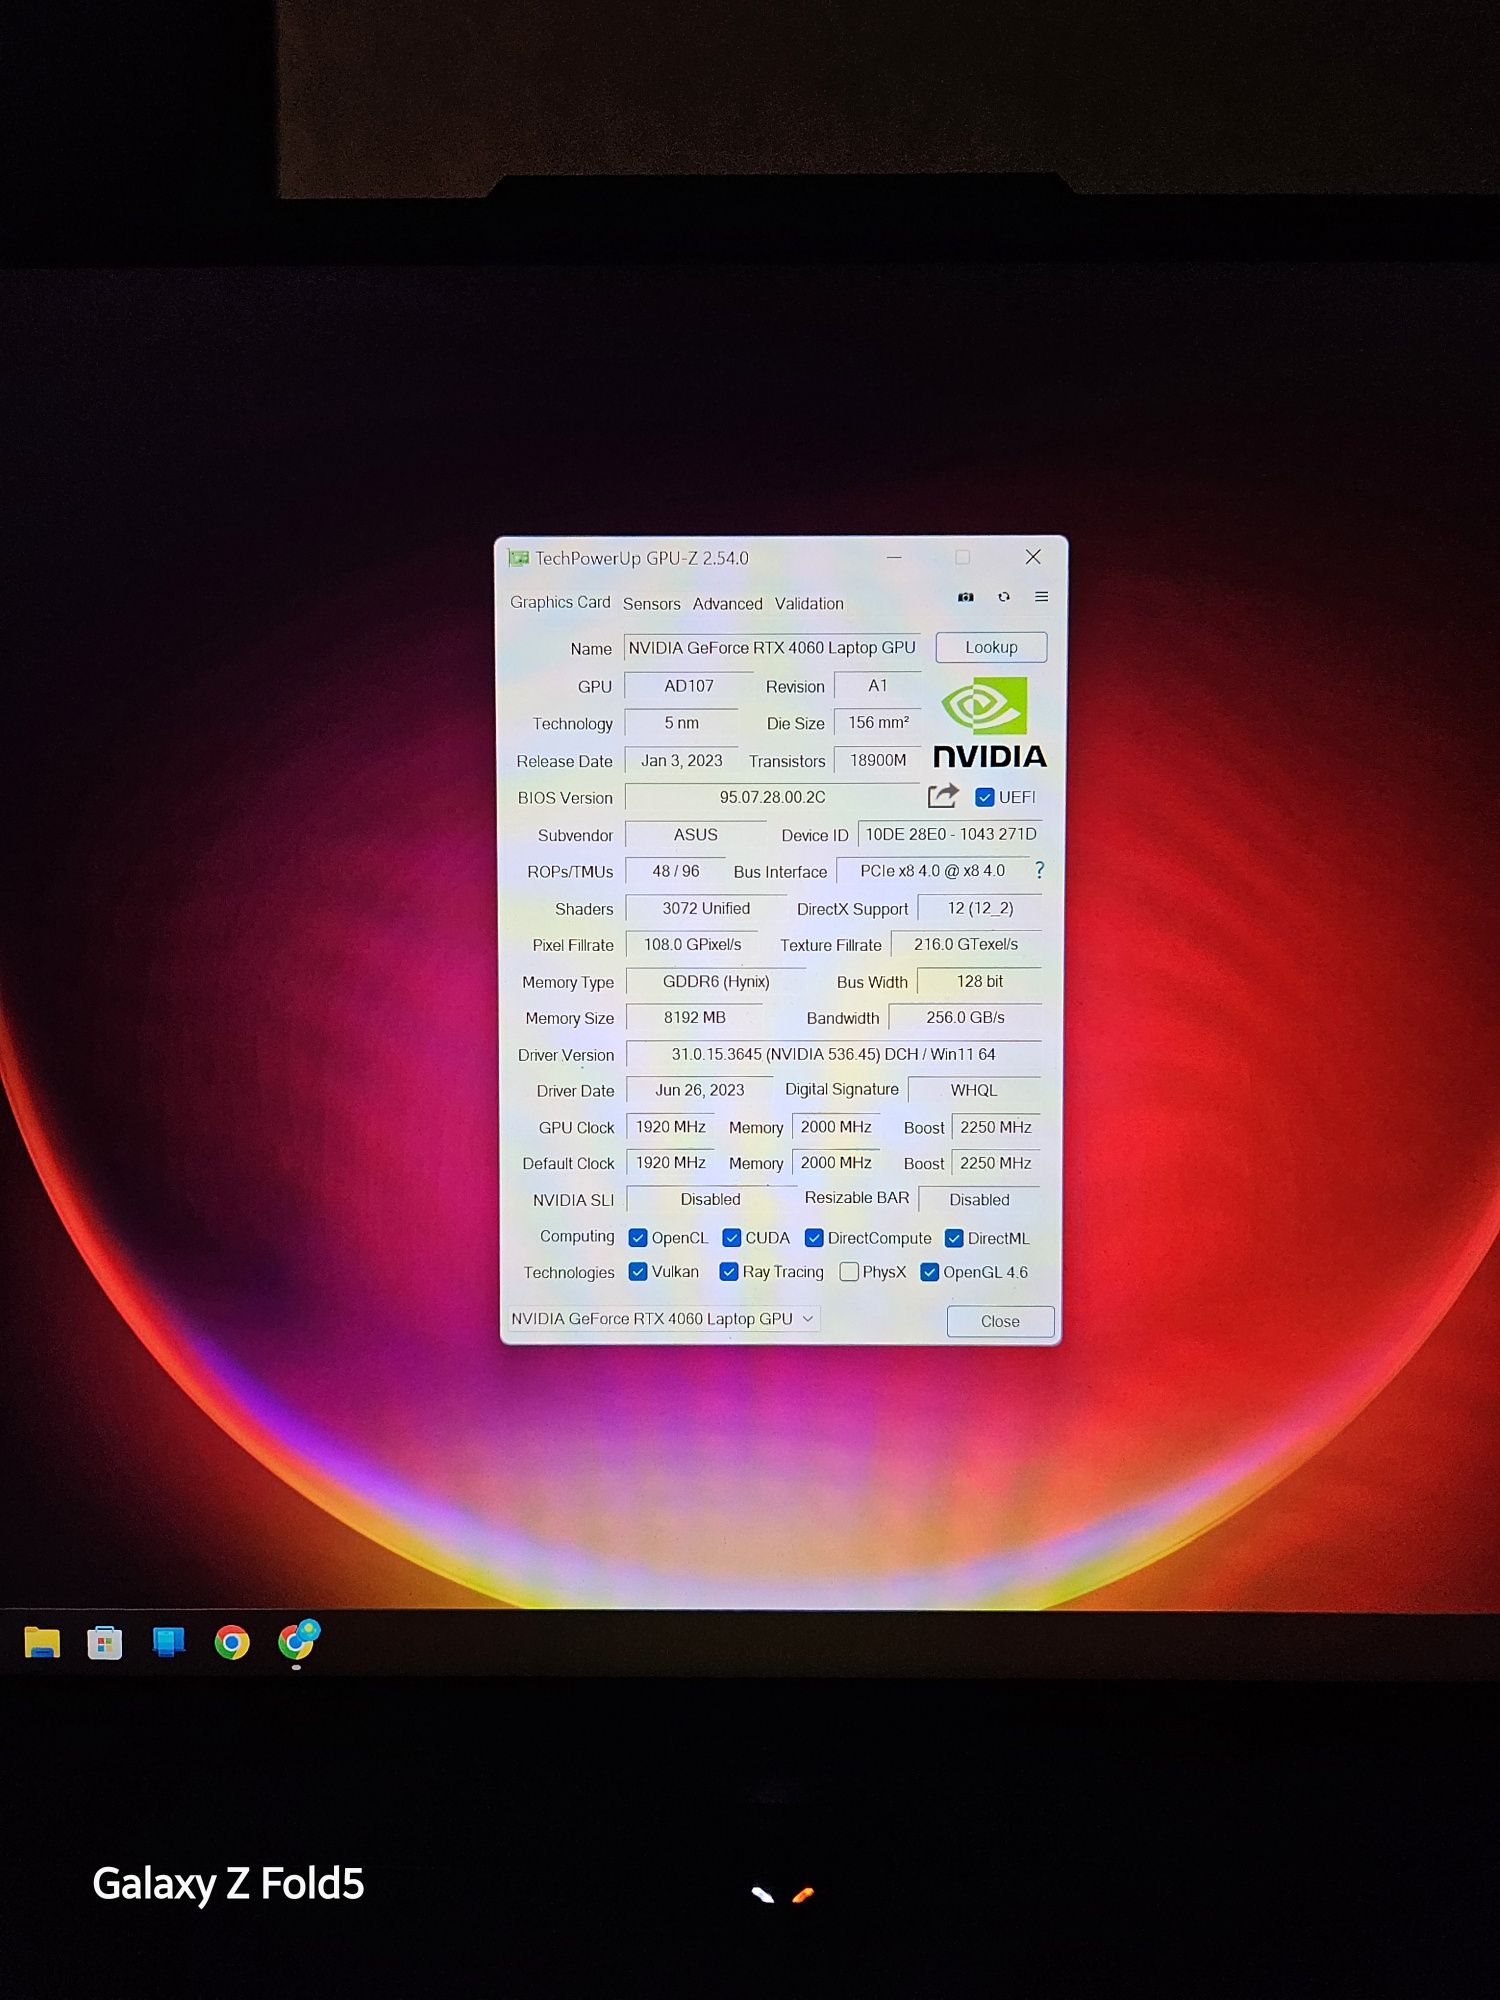This screenshot has height=2000, width=1500.
Task: Switch to the Graphics Card tab
Action: 560,602
